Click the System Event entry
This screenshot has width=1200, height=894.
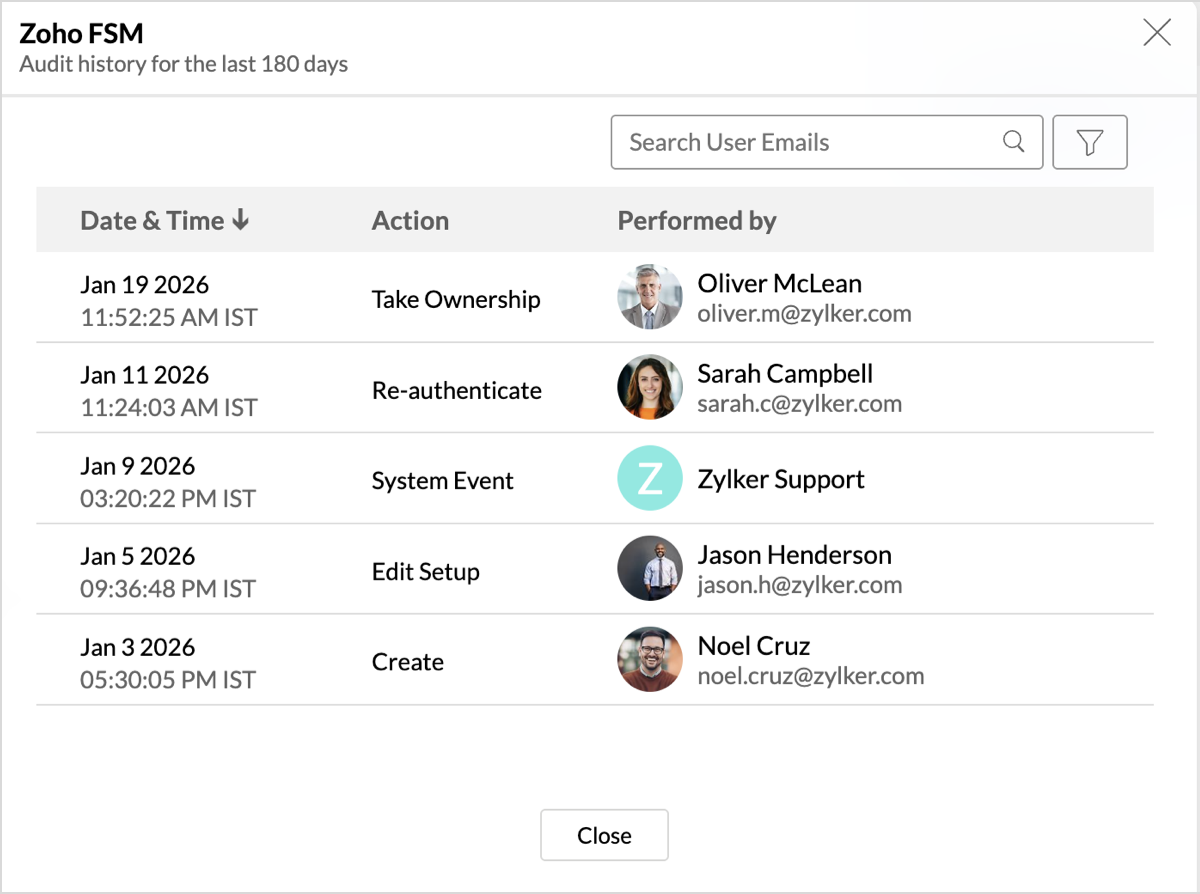tap(442, 481)
